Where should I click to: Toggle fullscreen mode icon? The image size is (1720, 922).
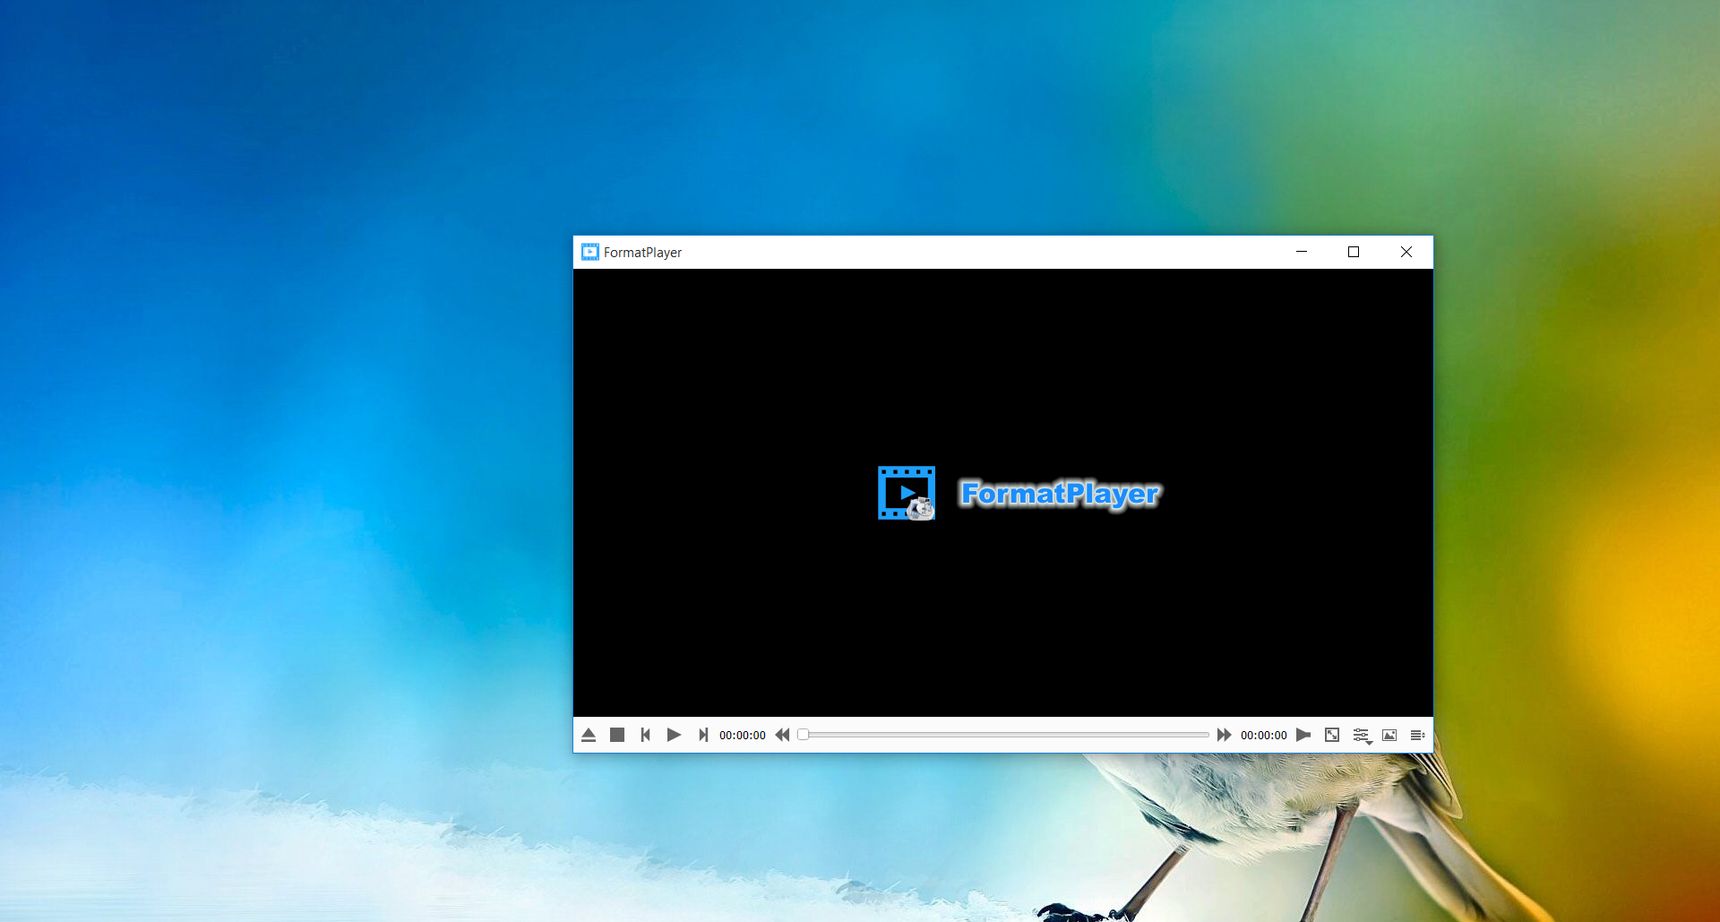(x=1332, y=735)
